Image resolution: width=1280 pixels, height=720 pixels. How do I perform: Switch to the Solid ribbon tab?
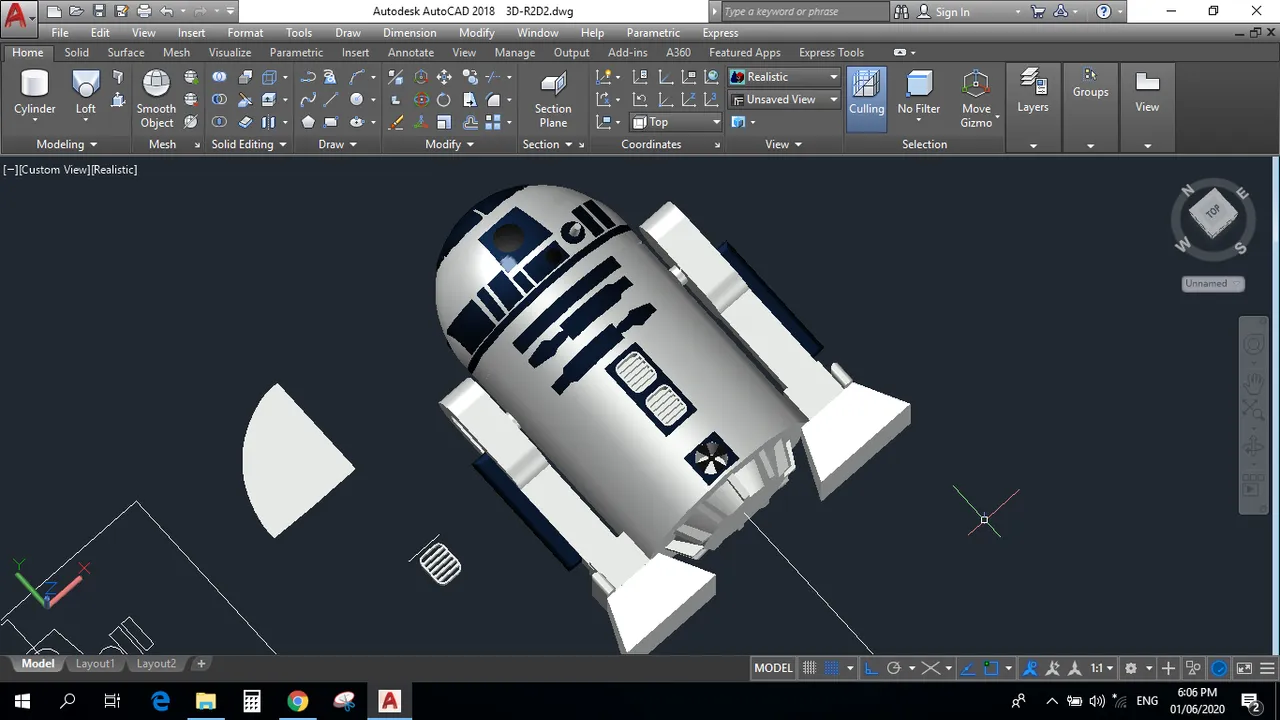[77, 52]
